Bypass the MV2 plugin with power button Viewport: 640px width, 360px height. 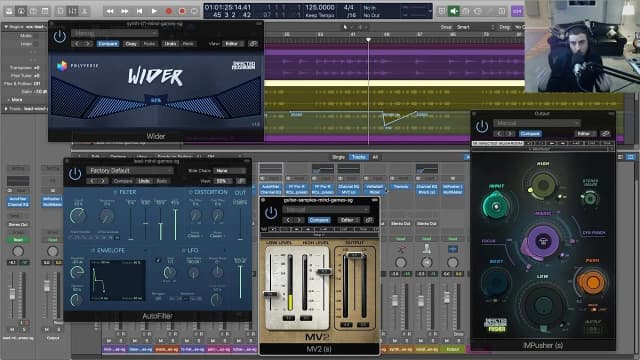[x=271, y=213]
